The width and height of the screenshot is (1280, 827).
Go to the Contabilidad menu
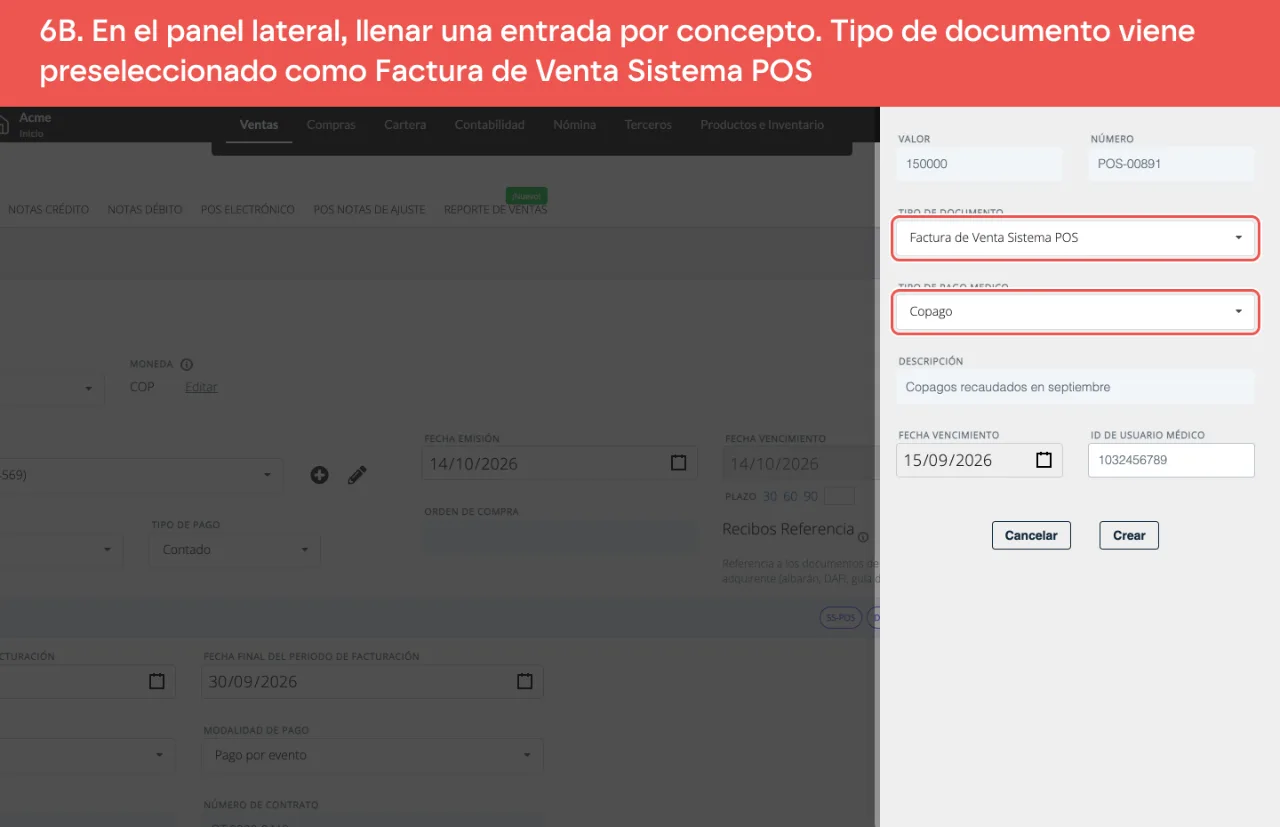(490, 125)
